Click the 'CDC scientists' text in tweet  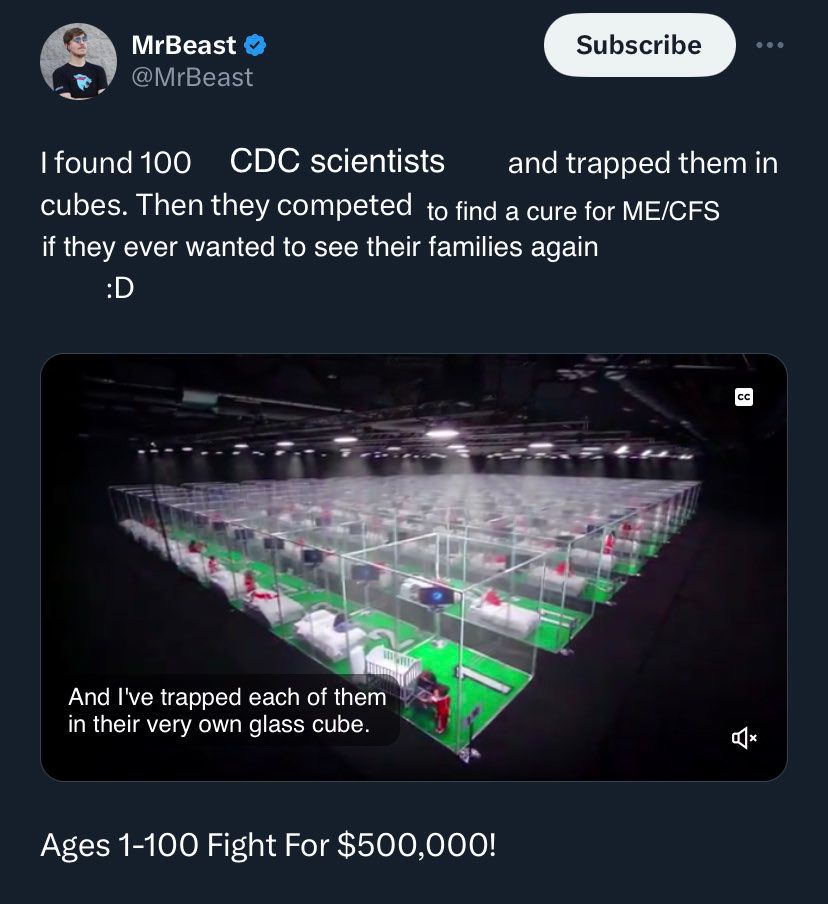337,161
